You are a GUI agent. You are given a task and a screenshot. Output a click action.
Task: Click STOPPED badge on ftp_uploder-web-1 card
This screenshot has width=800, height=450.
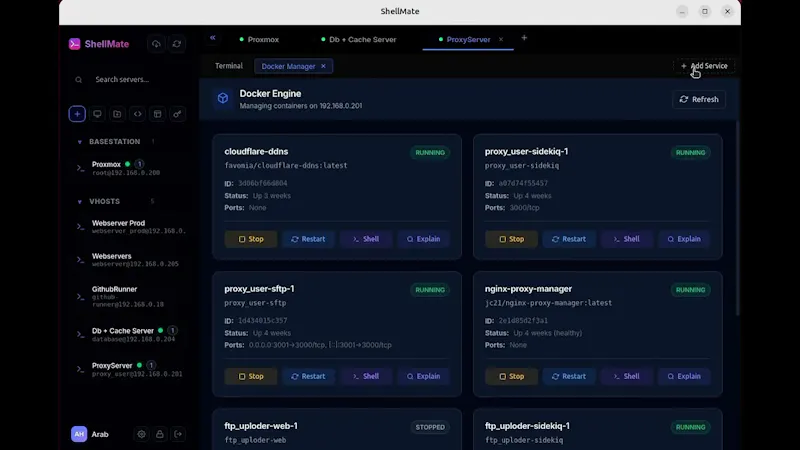click(x=430, y=427)
